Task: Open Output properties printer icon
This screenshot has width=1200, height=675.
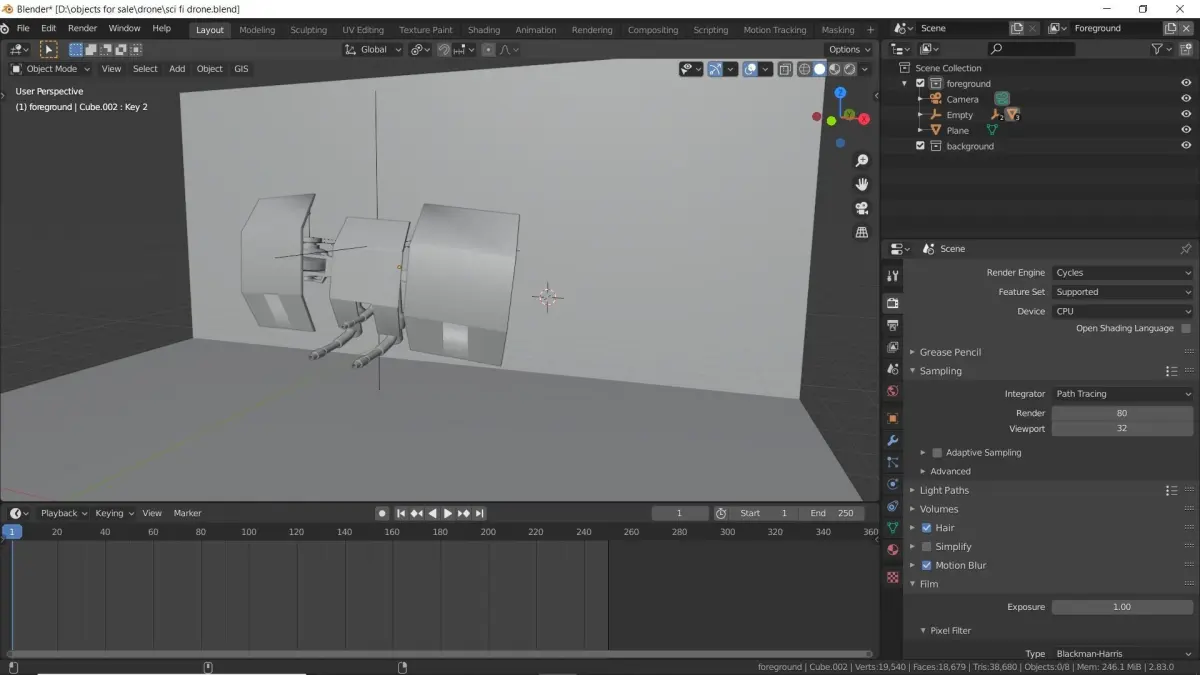Action: click(893, 325)
